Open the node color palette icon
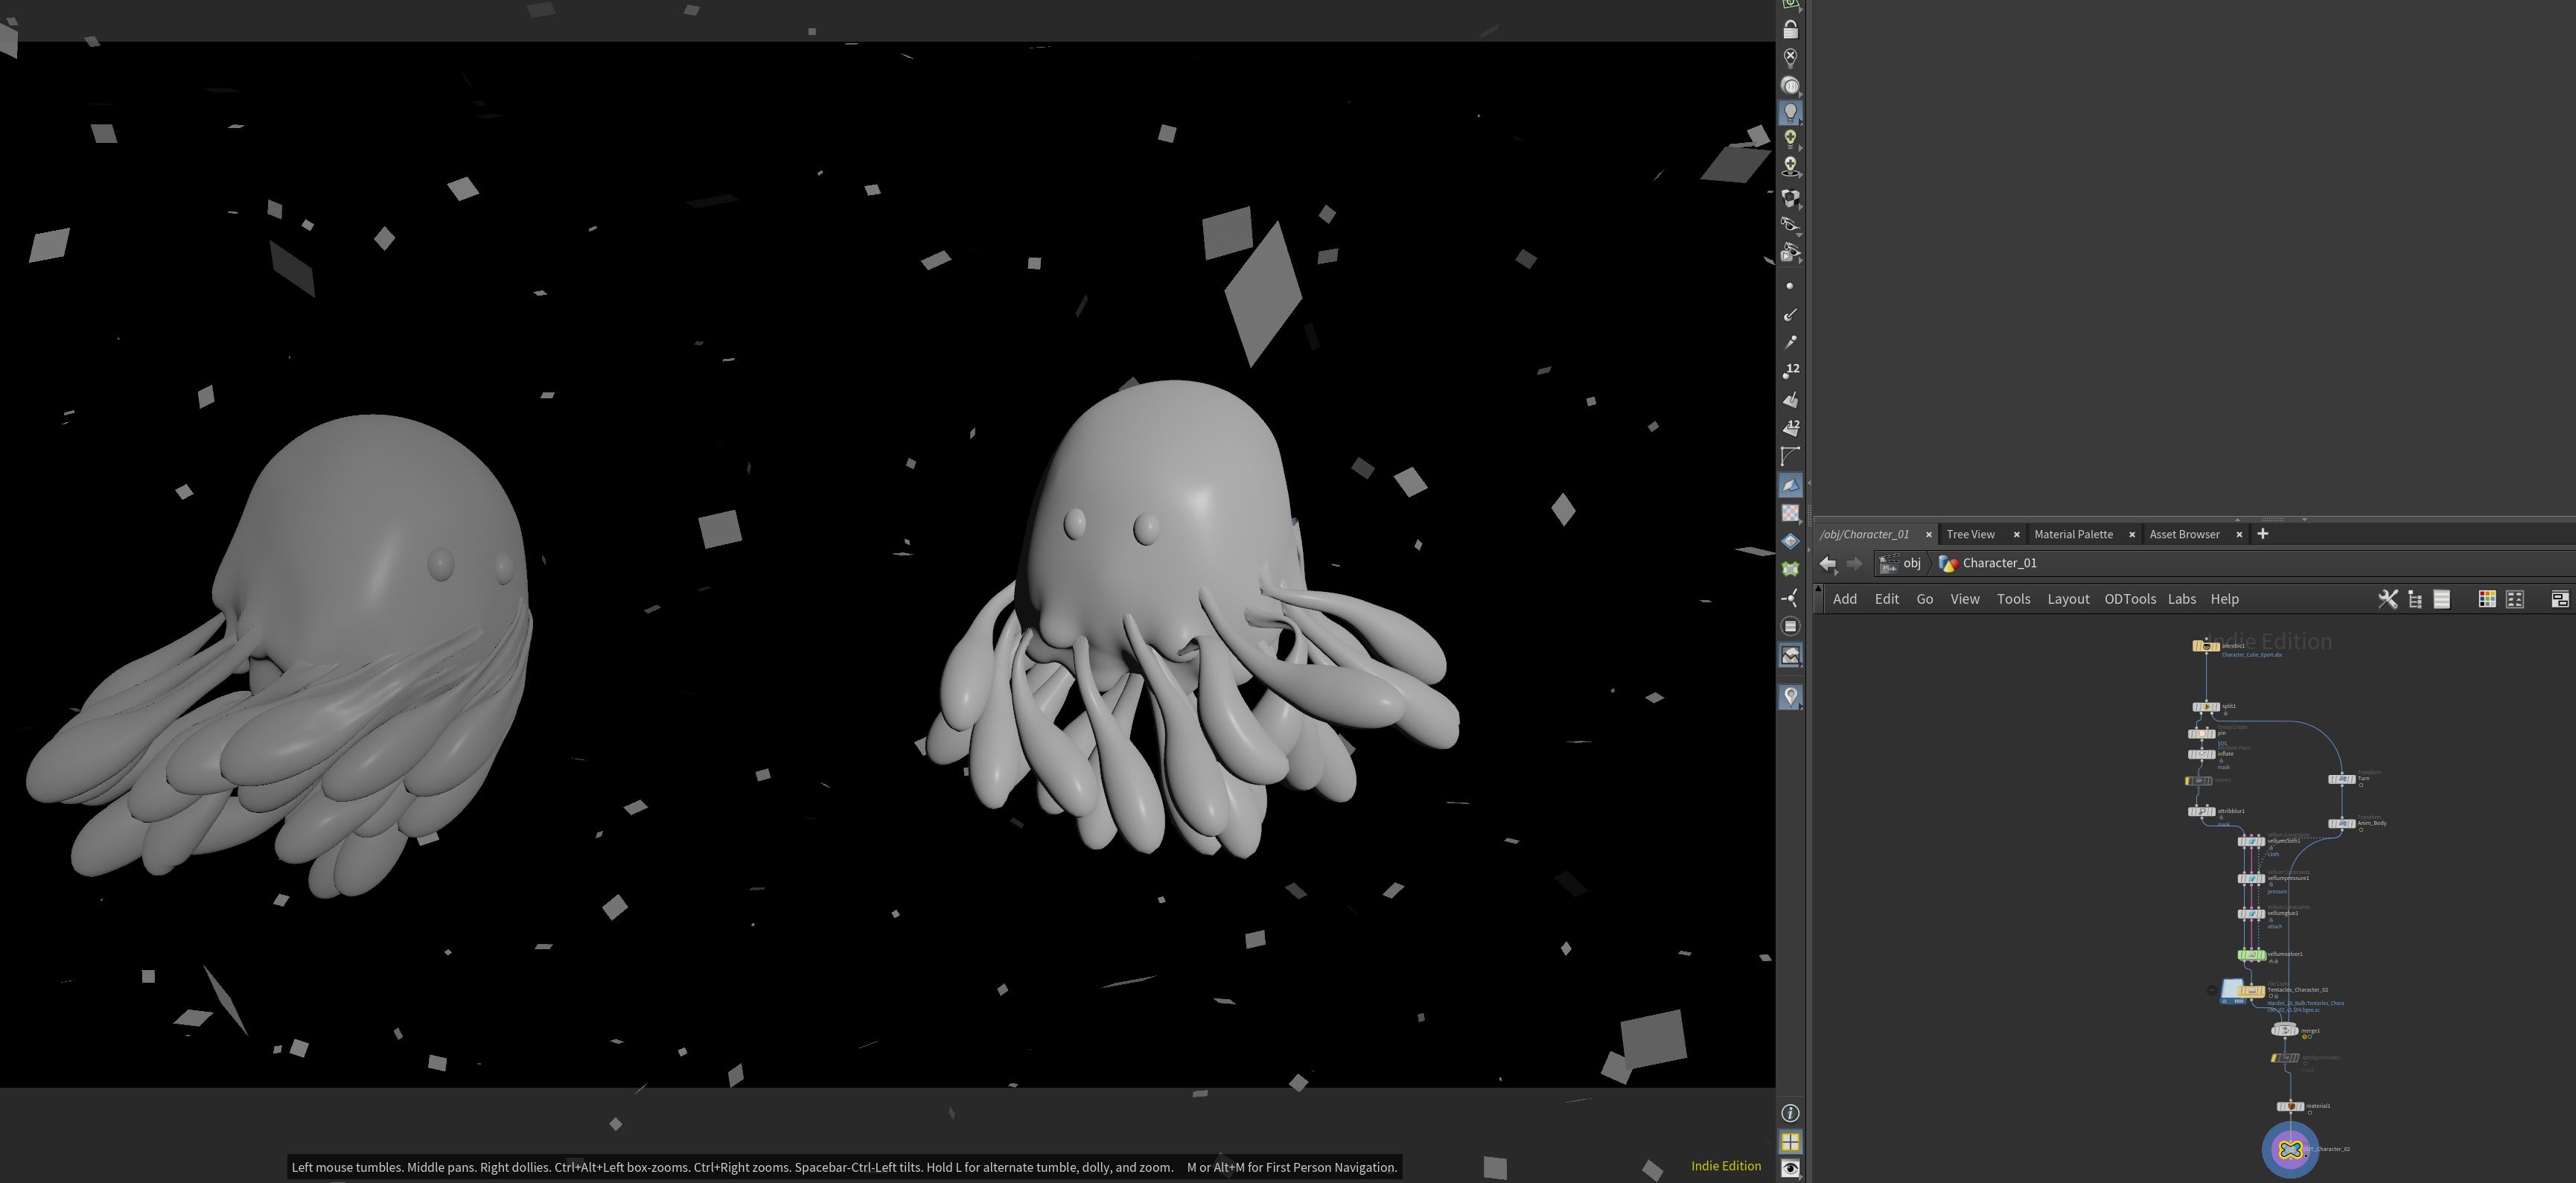 point(2486,599)
